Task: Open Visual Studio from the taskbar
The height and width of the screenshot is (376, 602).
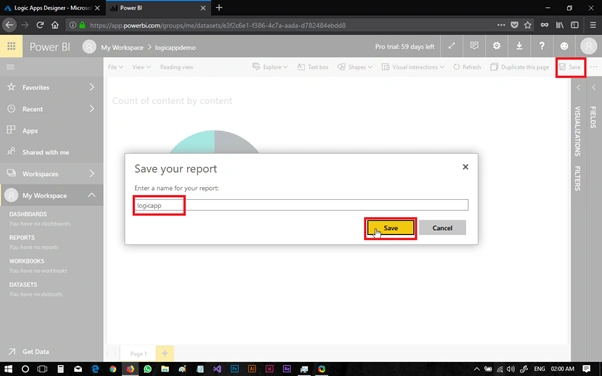Action: tap(217, 369)
